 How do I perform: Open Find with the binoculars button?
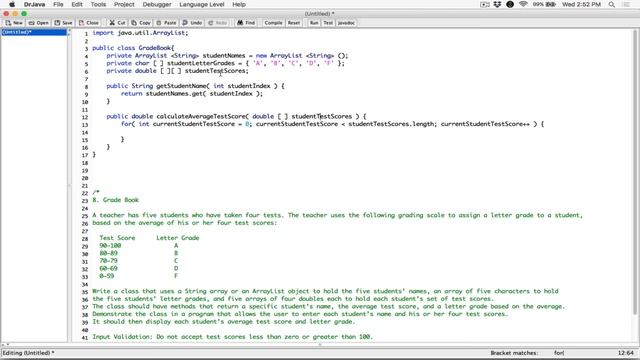(246, 23)
